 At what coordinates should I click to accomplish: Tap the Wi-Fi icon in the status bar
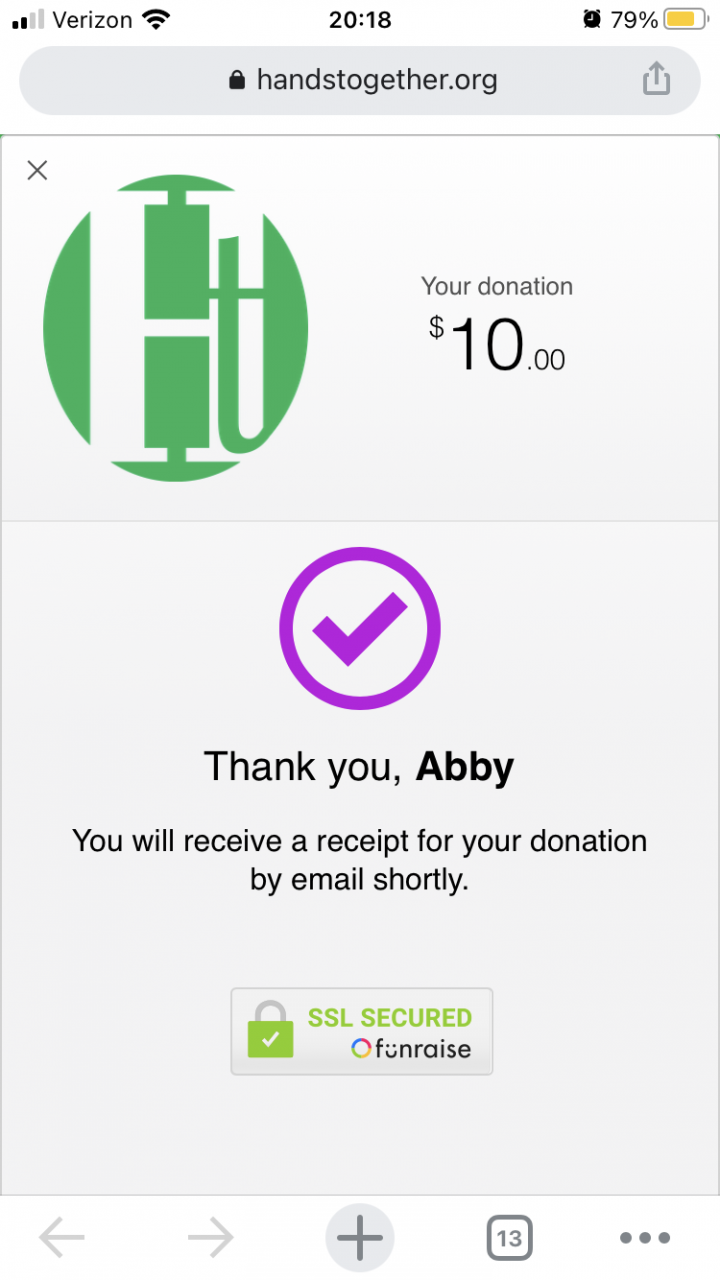click(x=156, y=19)
